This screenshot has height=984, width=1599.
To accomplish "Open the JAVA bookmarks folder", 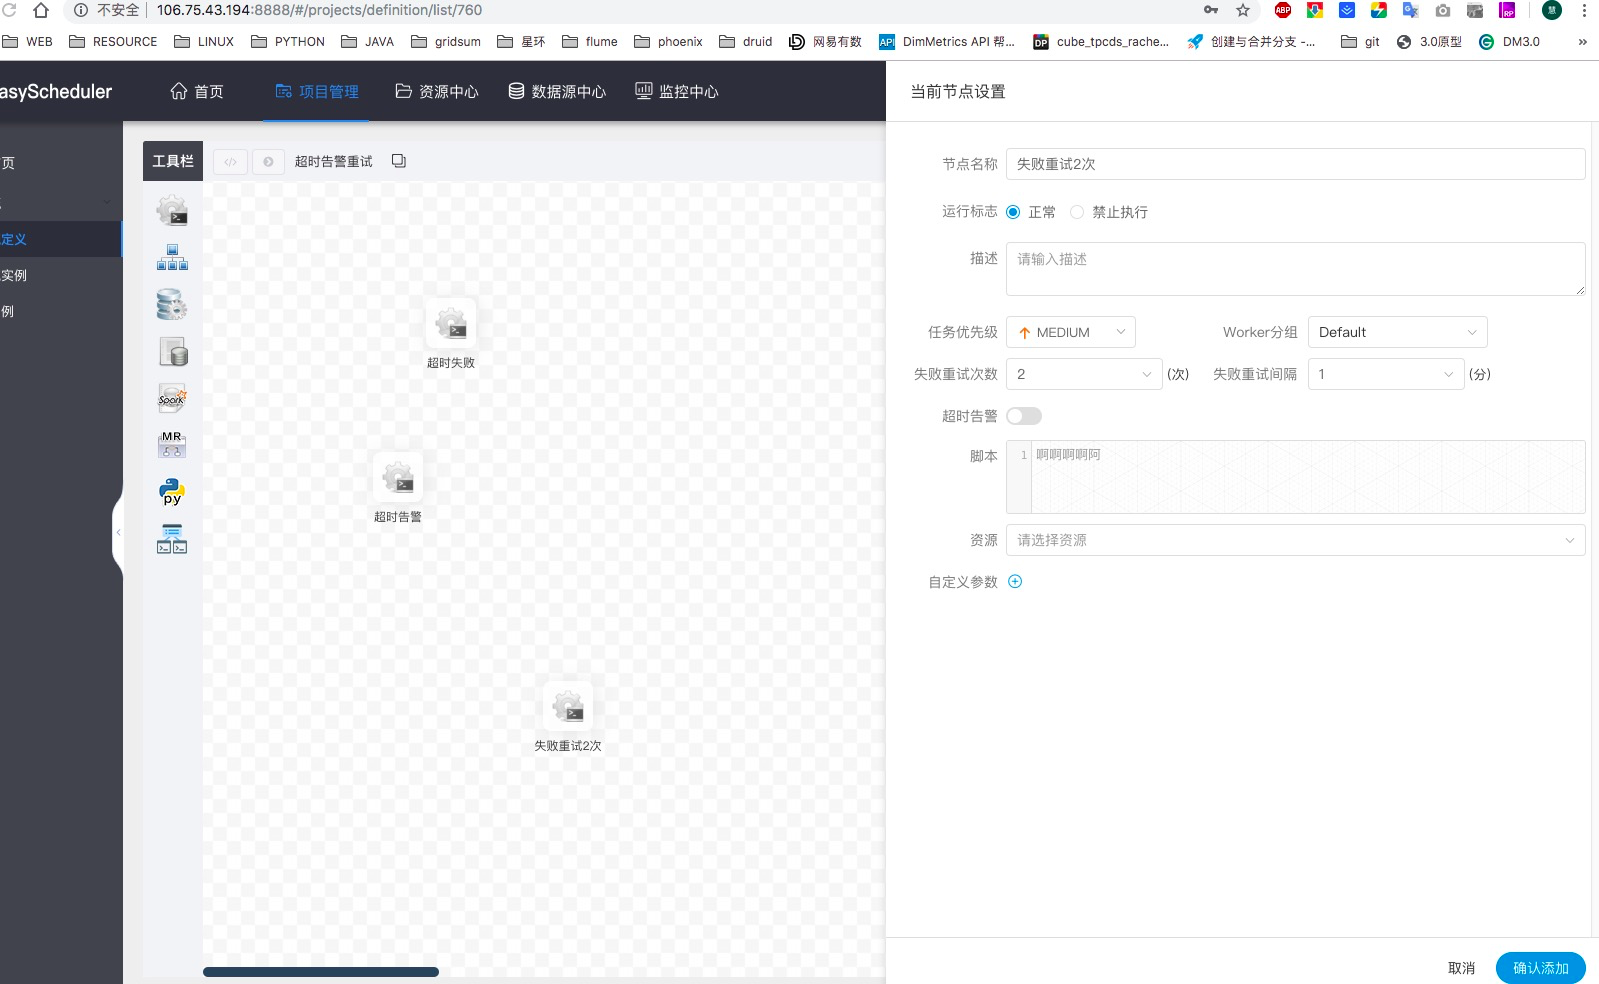I will [x=367, y=42].
